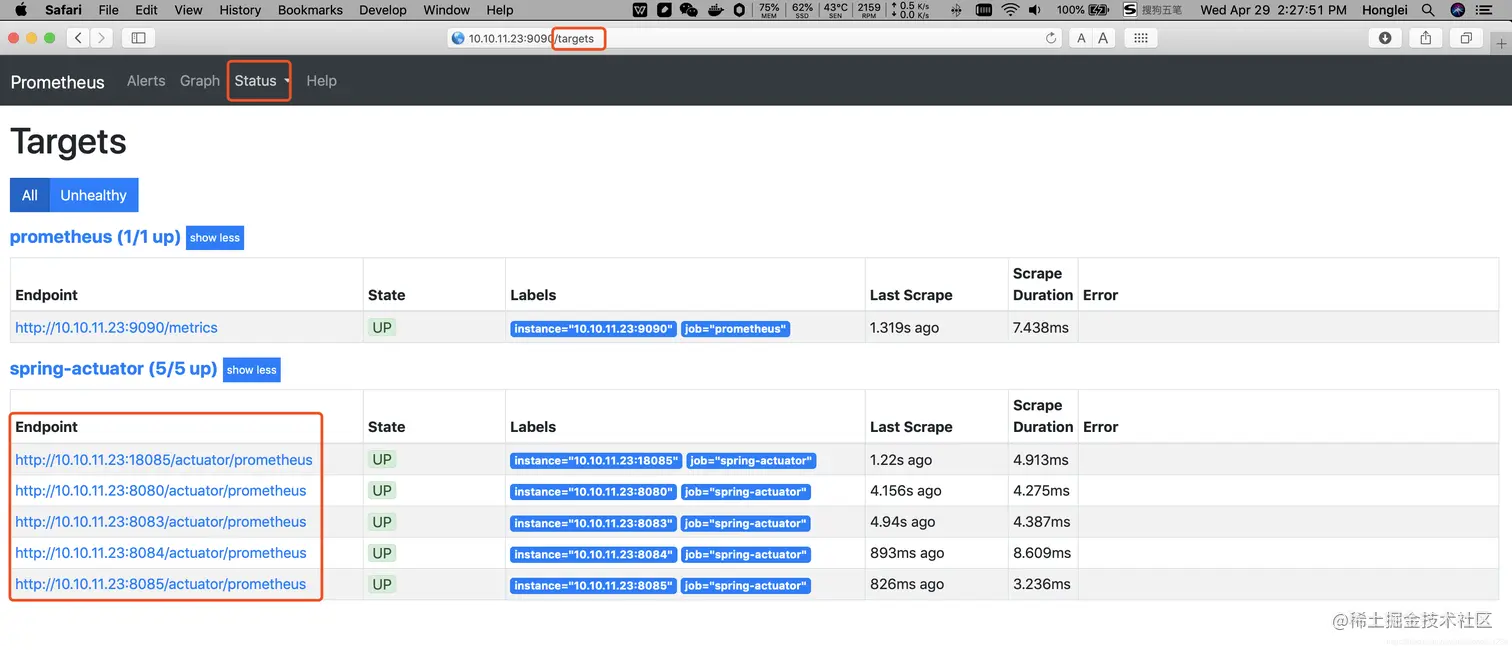
Task: Open the 10.10.11.23:8080 actuator endpoint link
Action: 161,491
